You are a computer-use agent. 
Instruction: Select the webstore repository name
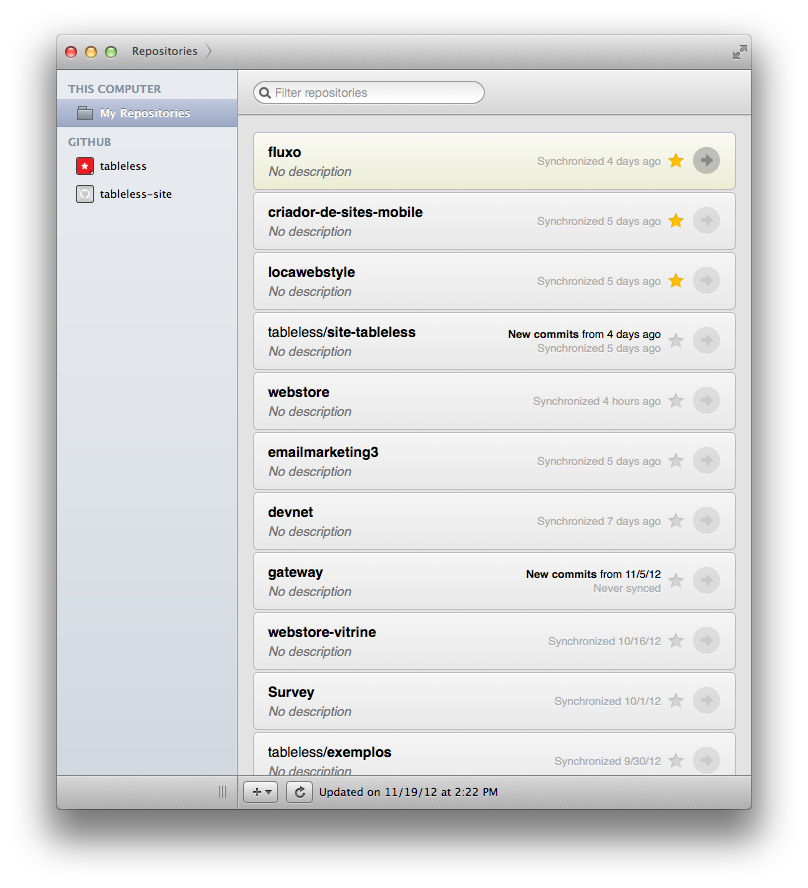(x=298, y=392)
